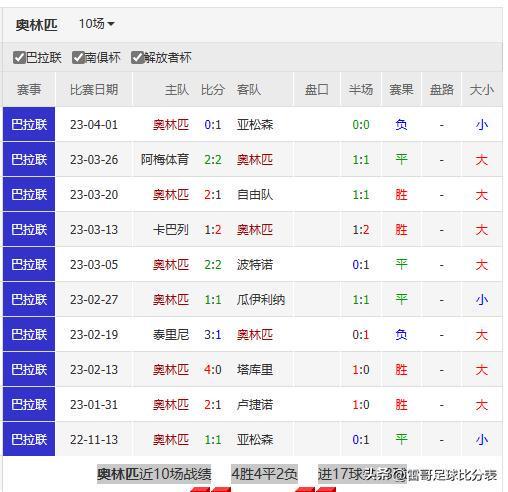
Task: Open home team 卡巴列
Action: point(171,230)
